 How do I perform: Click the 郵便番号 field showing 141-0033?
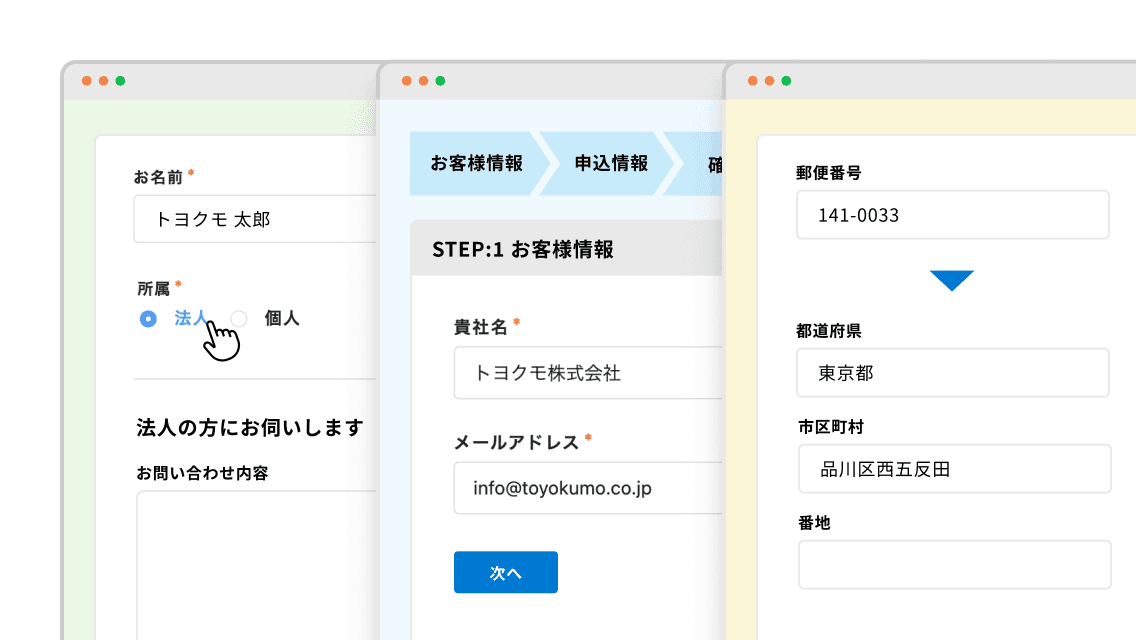(952, 215)
